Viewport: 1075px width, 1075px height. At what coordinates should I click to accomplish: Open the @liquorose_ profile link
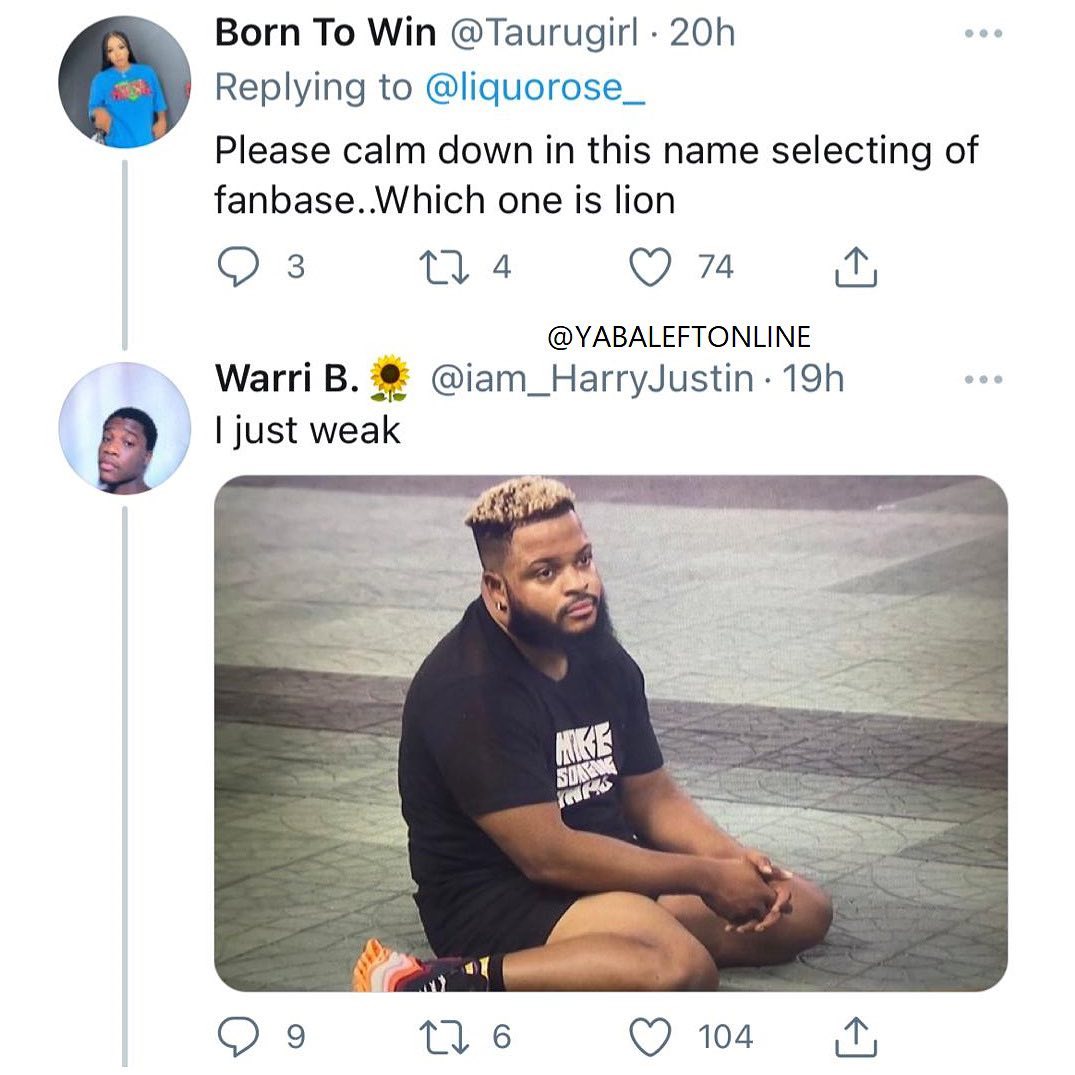[x=536, y=88]
